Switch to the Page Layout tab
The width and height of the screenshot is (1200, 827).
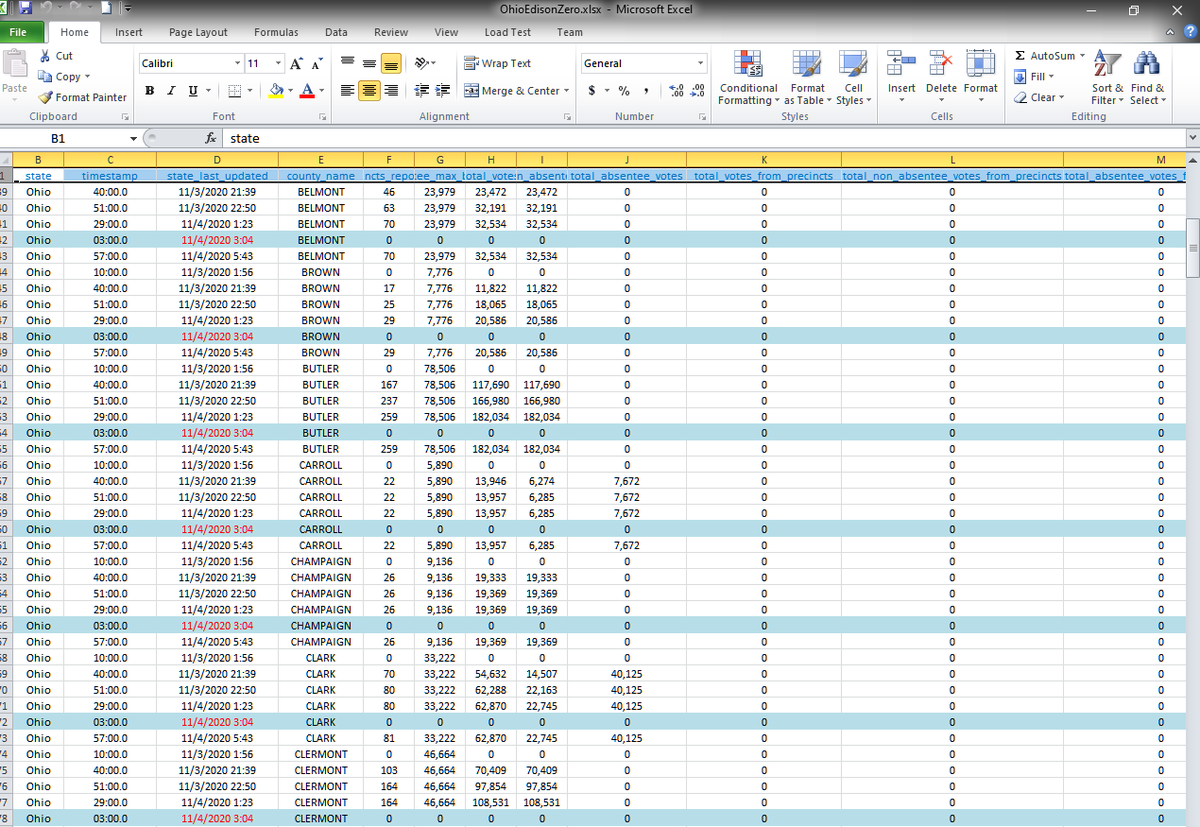198,33
